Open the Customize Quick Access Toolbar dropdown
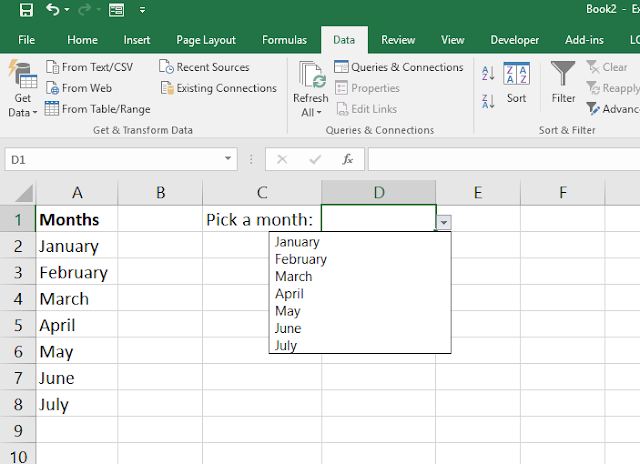The width and height of the screenshot is (640, 464). [142, 11]
